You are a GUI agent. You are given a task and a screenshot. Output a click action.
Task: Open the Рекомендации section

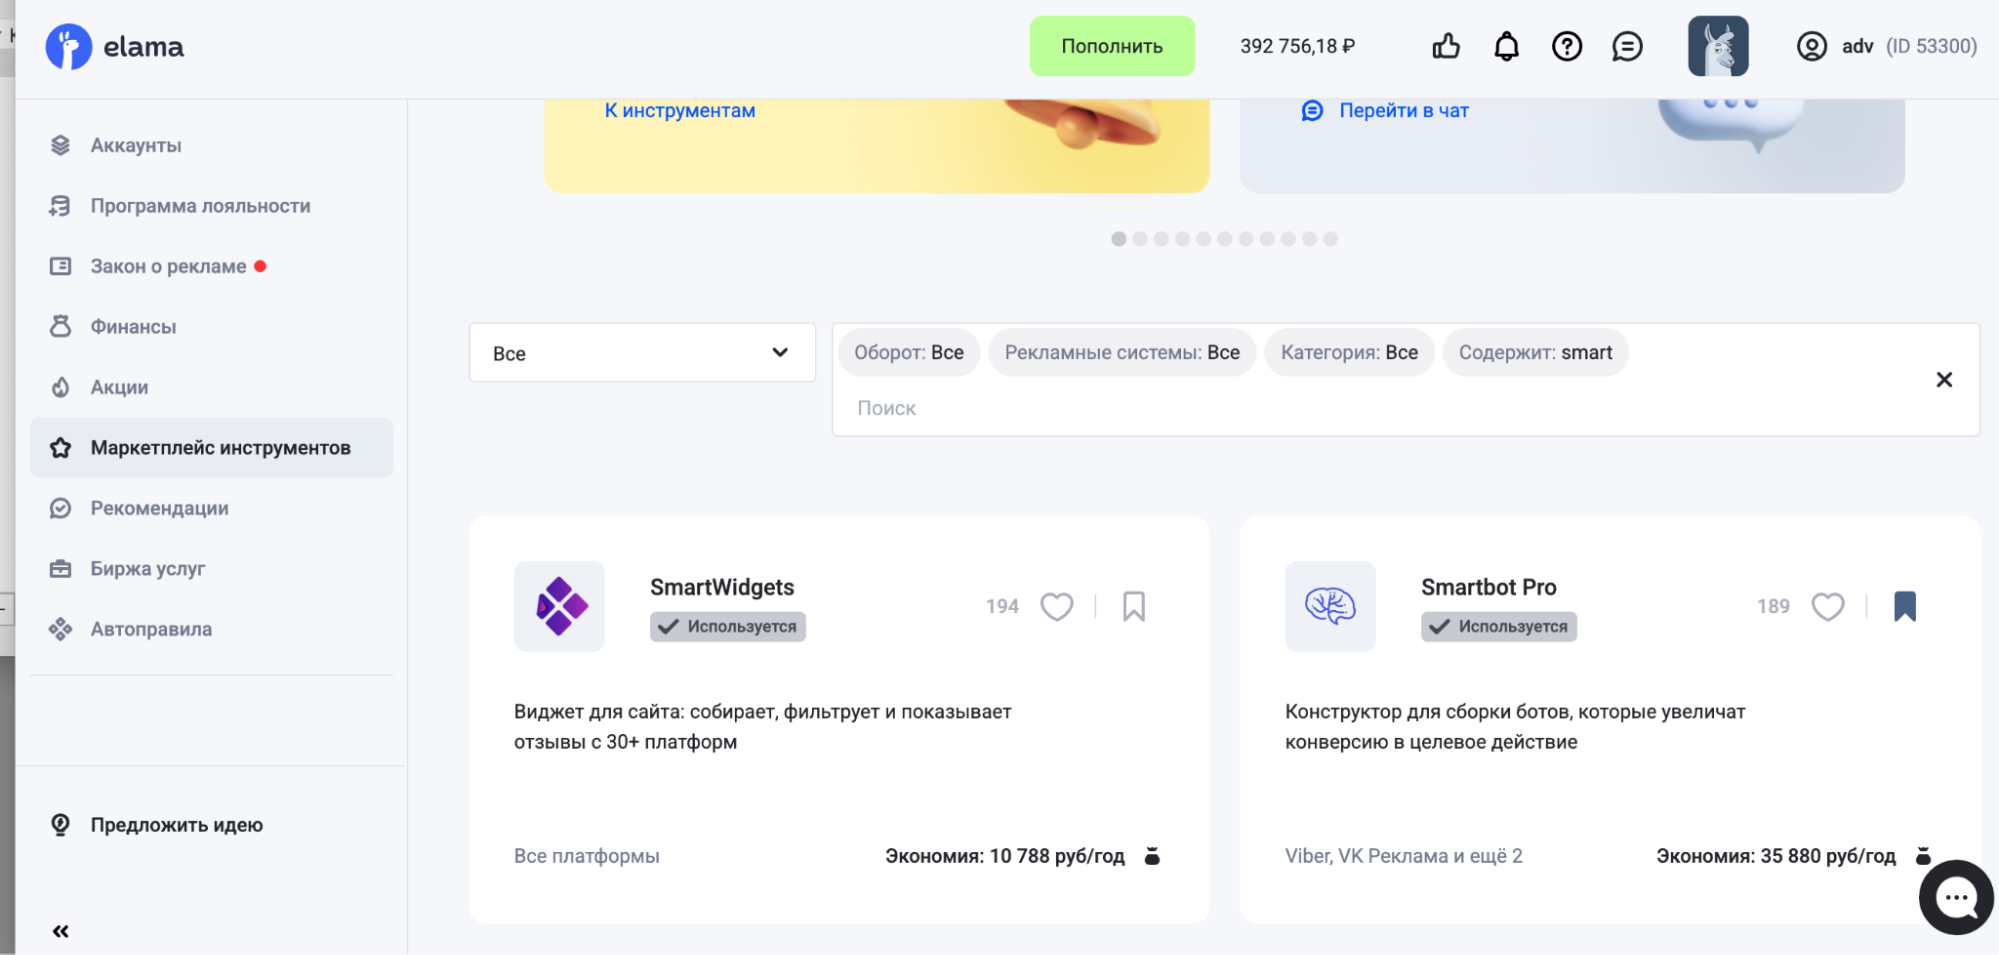[x=160, y=508]
